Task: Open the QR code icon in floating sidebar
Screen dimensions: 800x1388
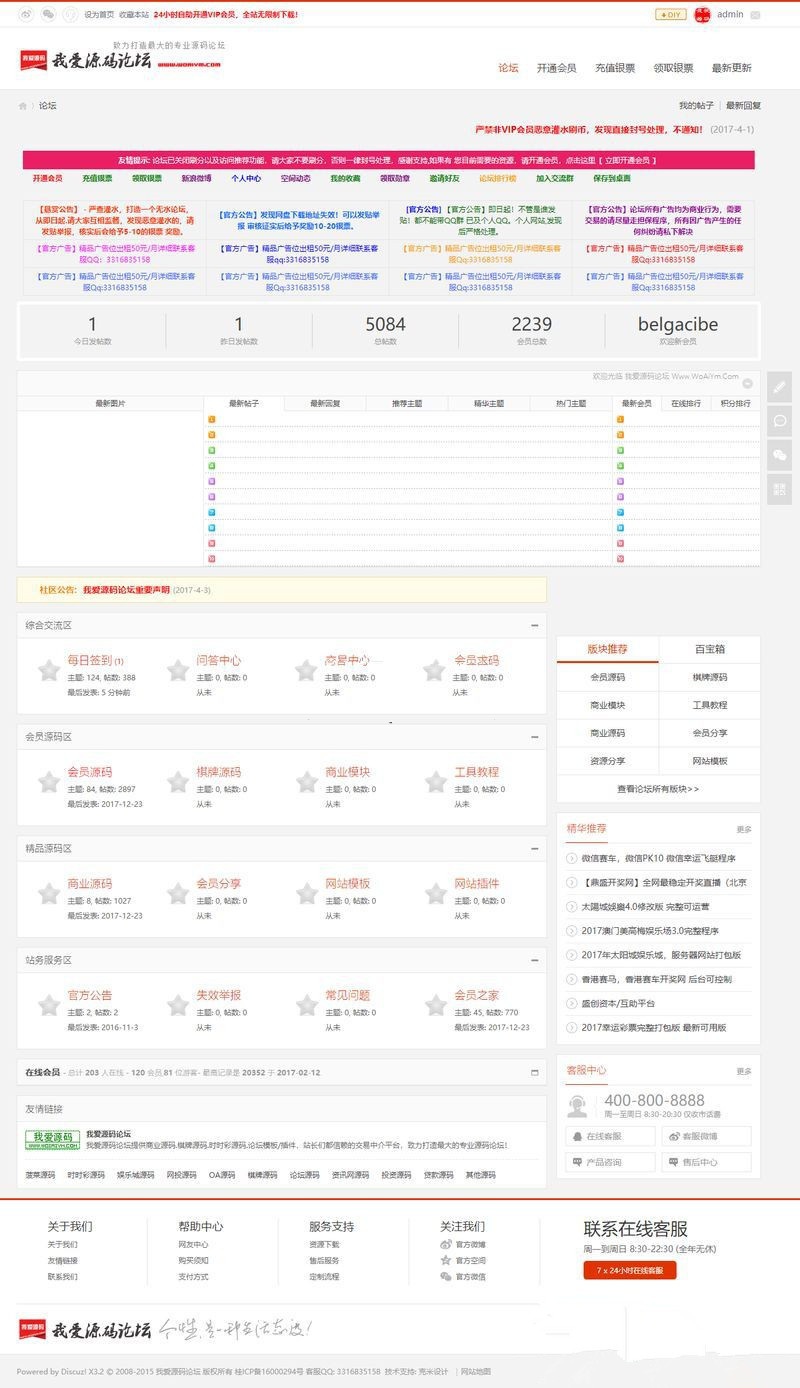Action: point(780,489)
